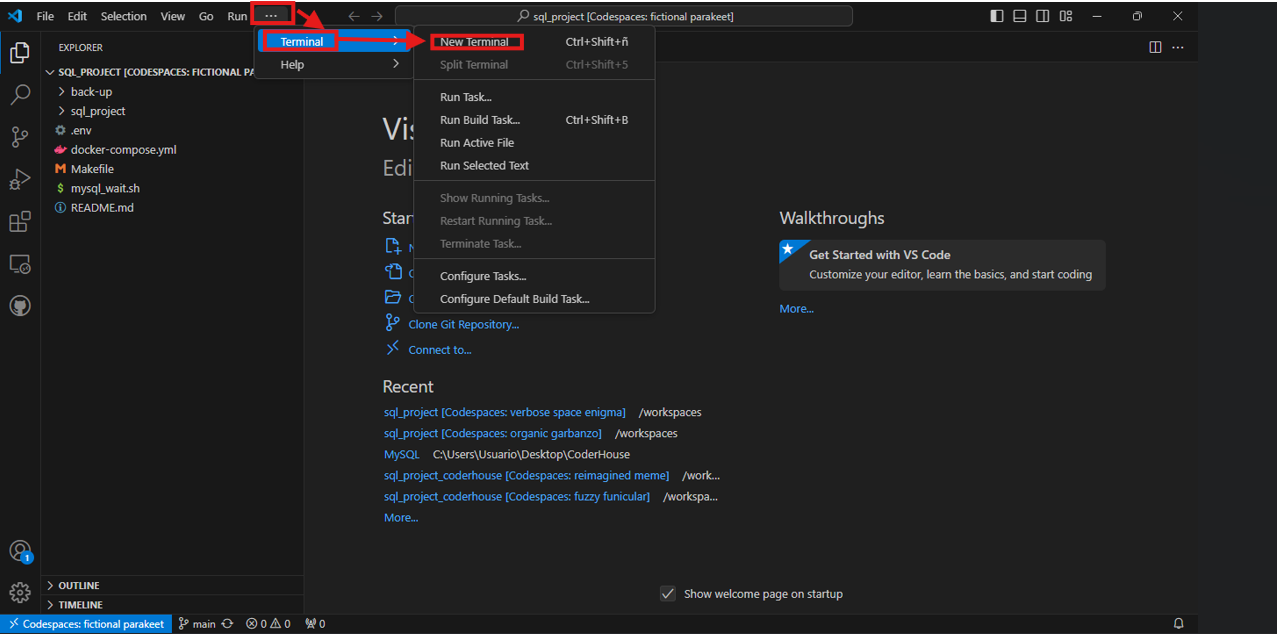Open the Terminal submenu

pyautogui.click(x=333, y=42)
